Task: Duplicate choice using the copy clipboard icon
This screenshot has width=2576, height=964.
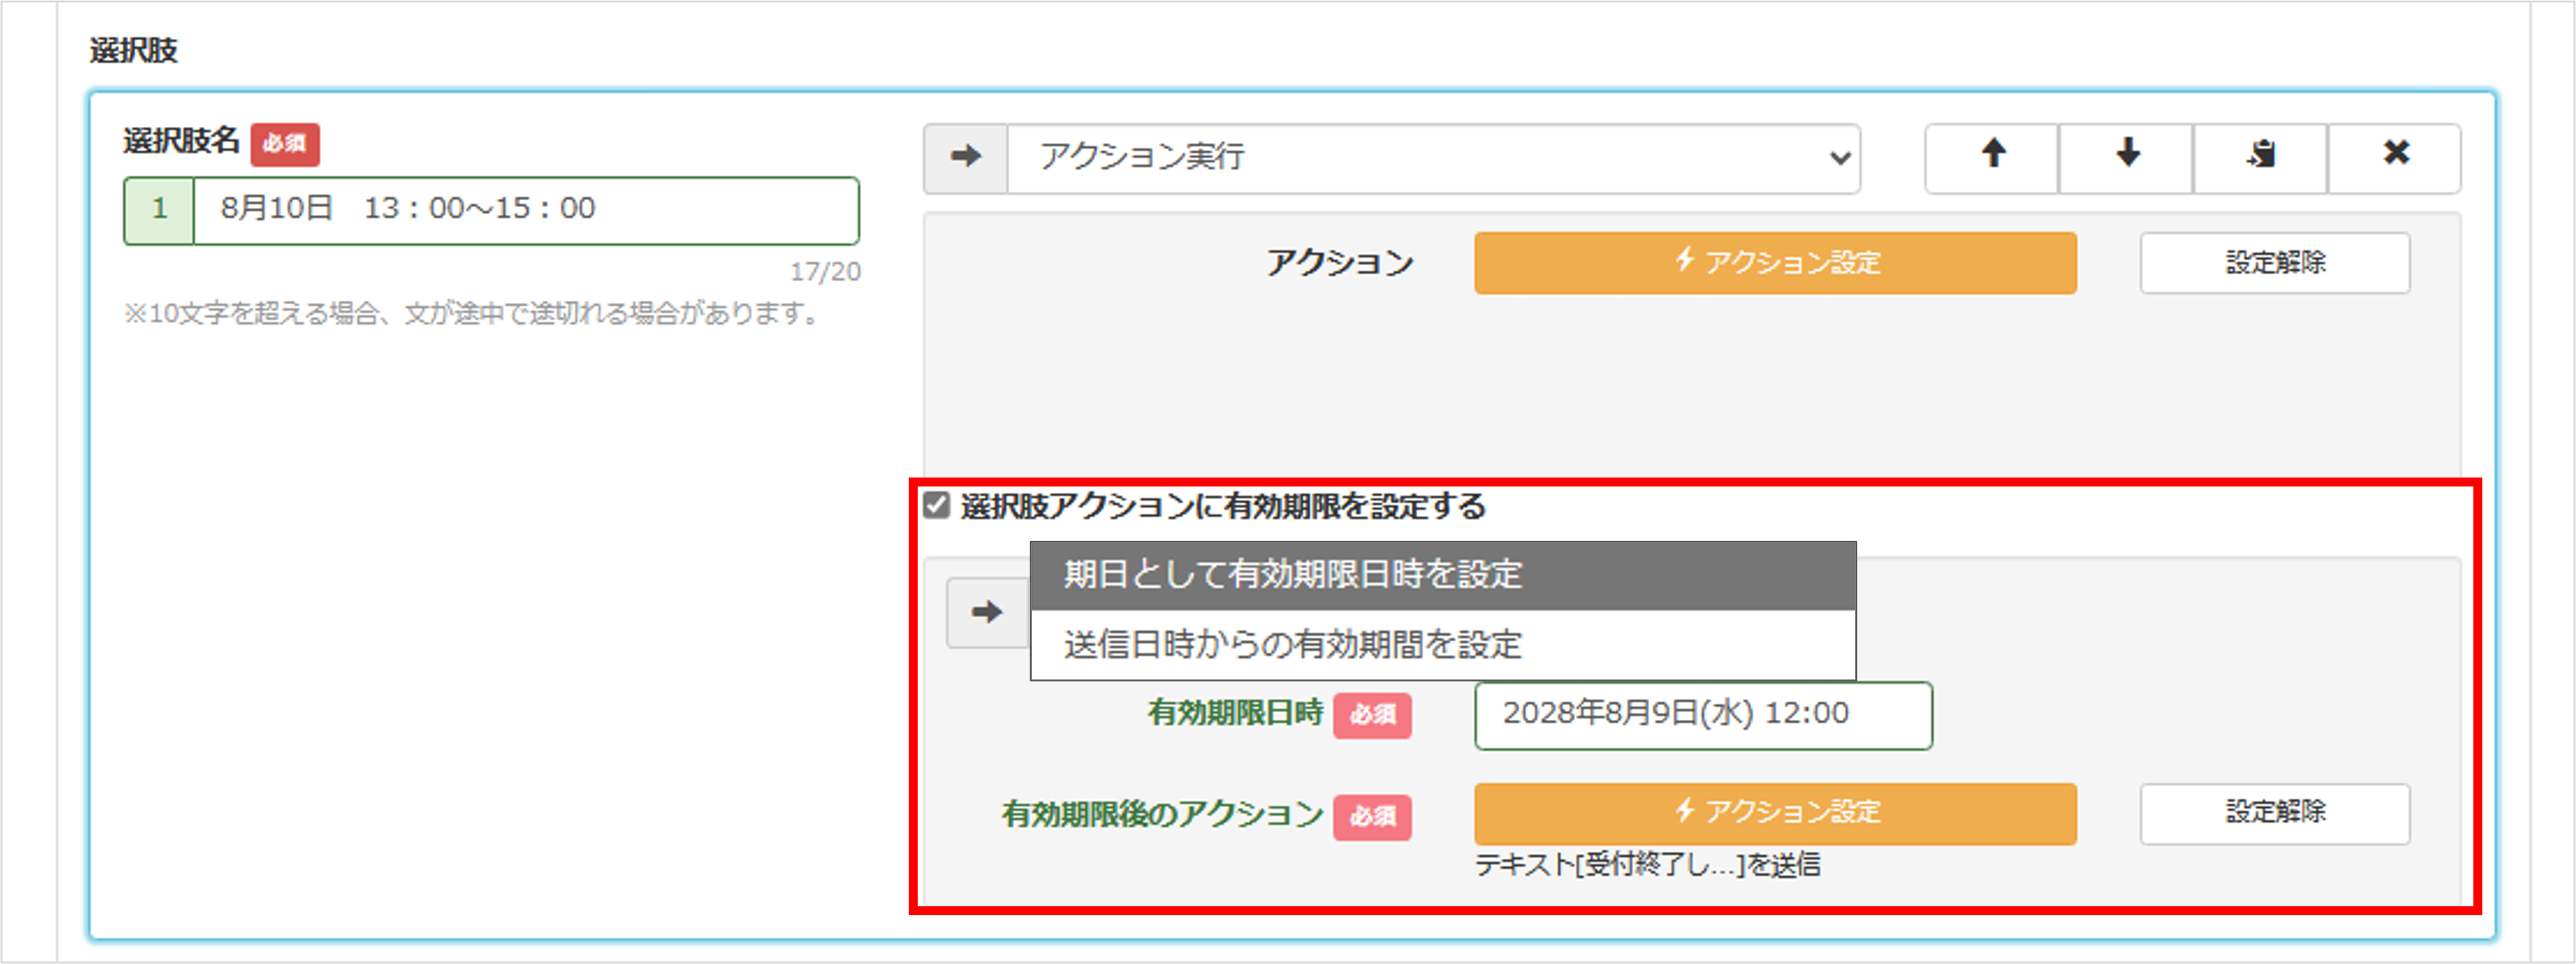Action: coord(2261,157)
